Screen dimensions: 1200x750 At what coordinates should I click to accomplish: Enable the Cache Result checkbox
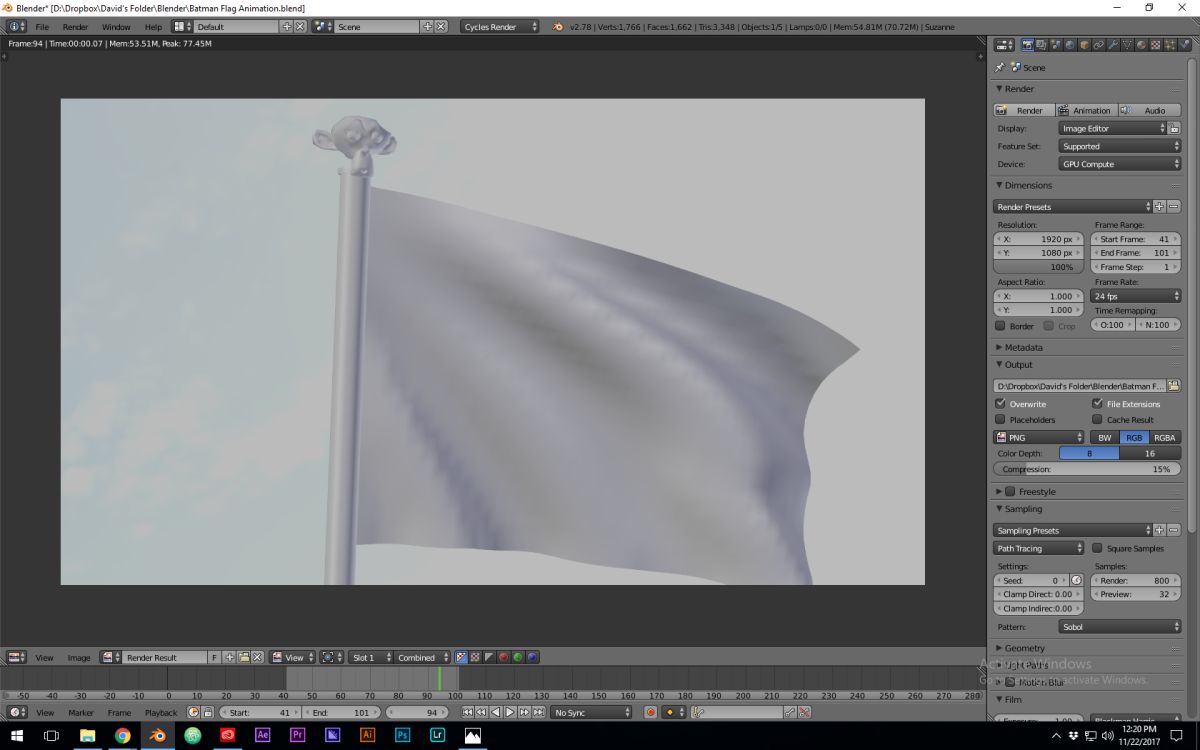coord(1098,419)
